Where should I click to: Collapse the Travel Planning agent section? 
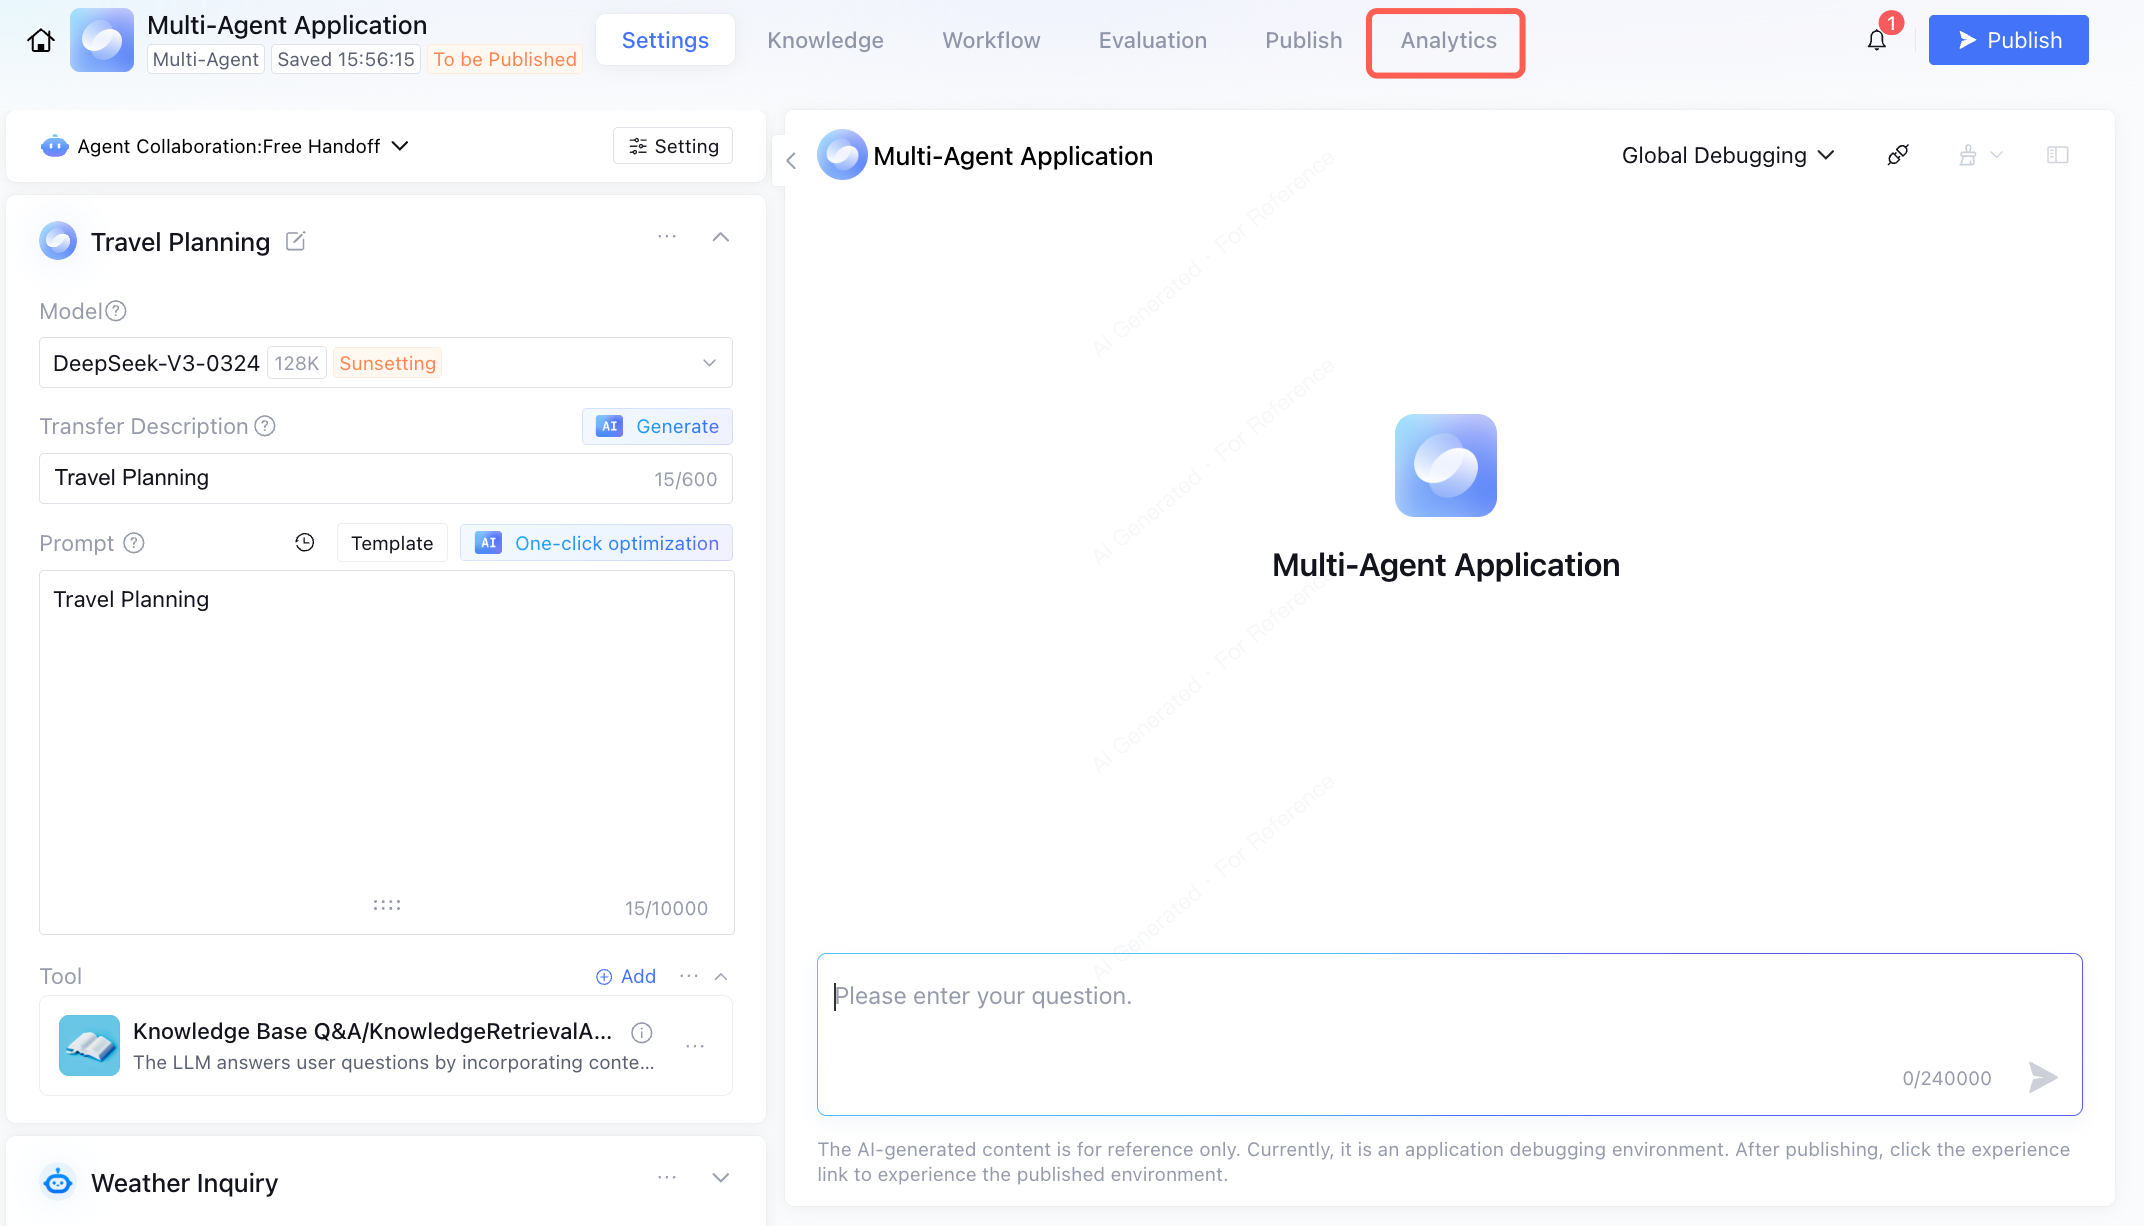pos(720,237)
